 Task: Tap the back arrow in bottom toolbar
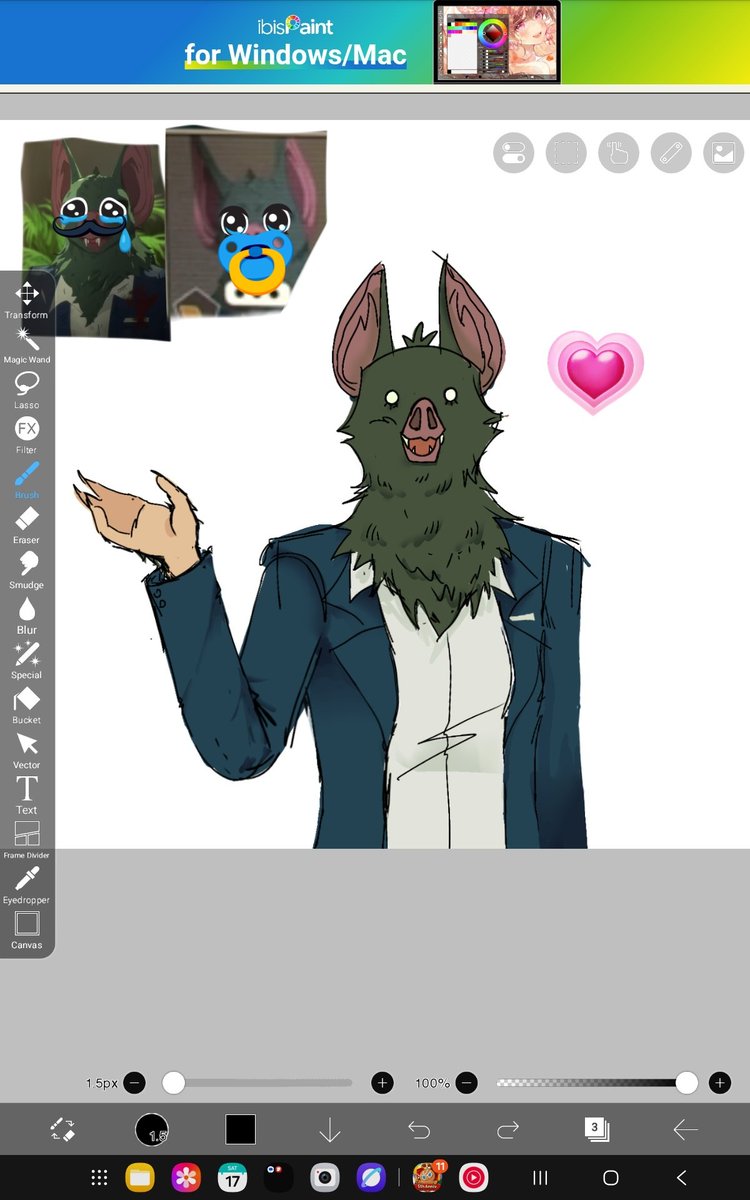(686, 1130)
